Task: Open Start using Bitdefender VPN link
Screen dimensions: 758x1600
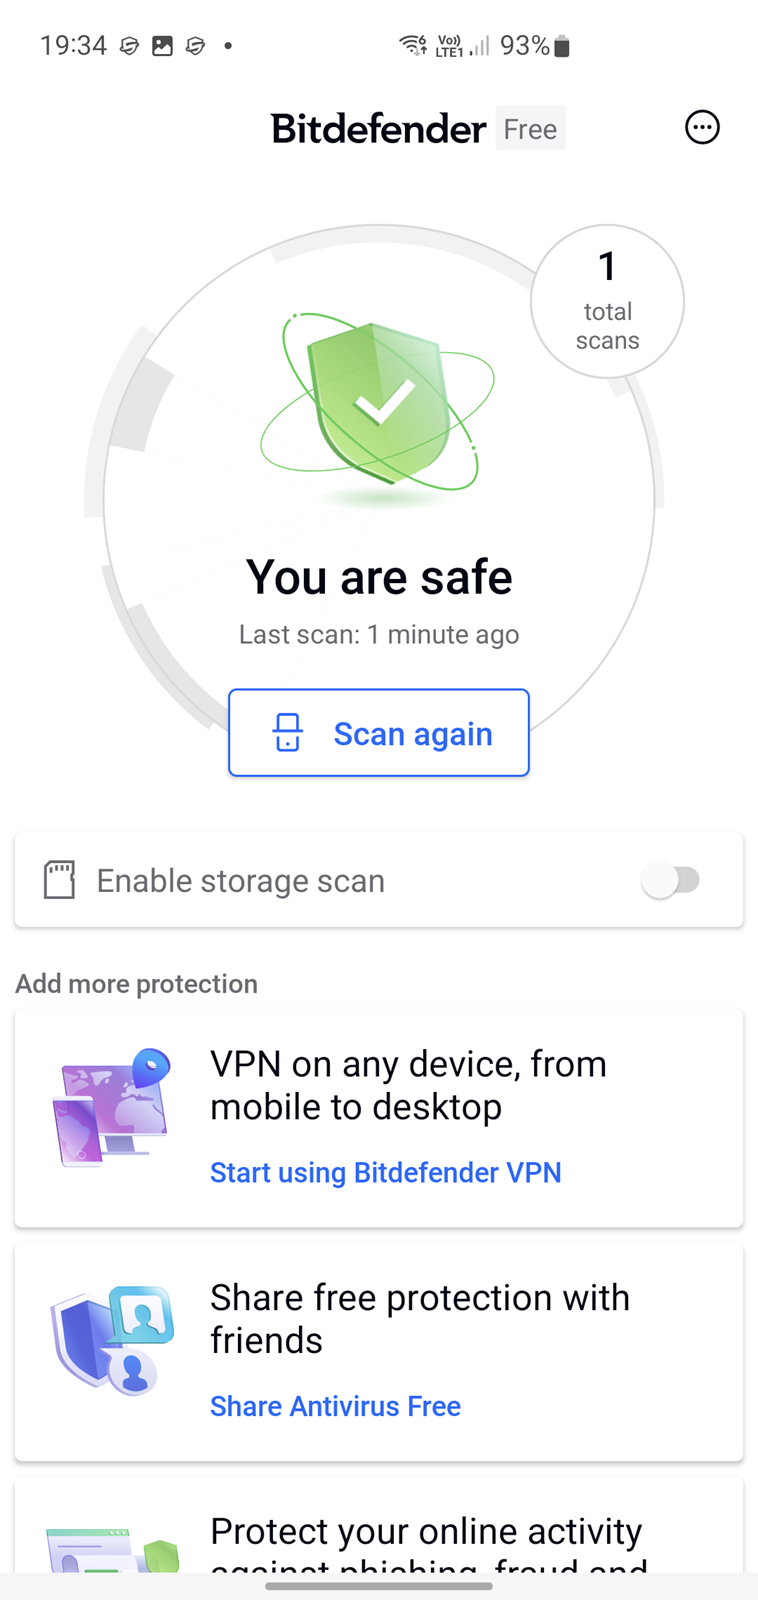Action: pos(385,1172)
